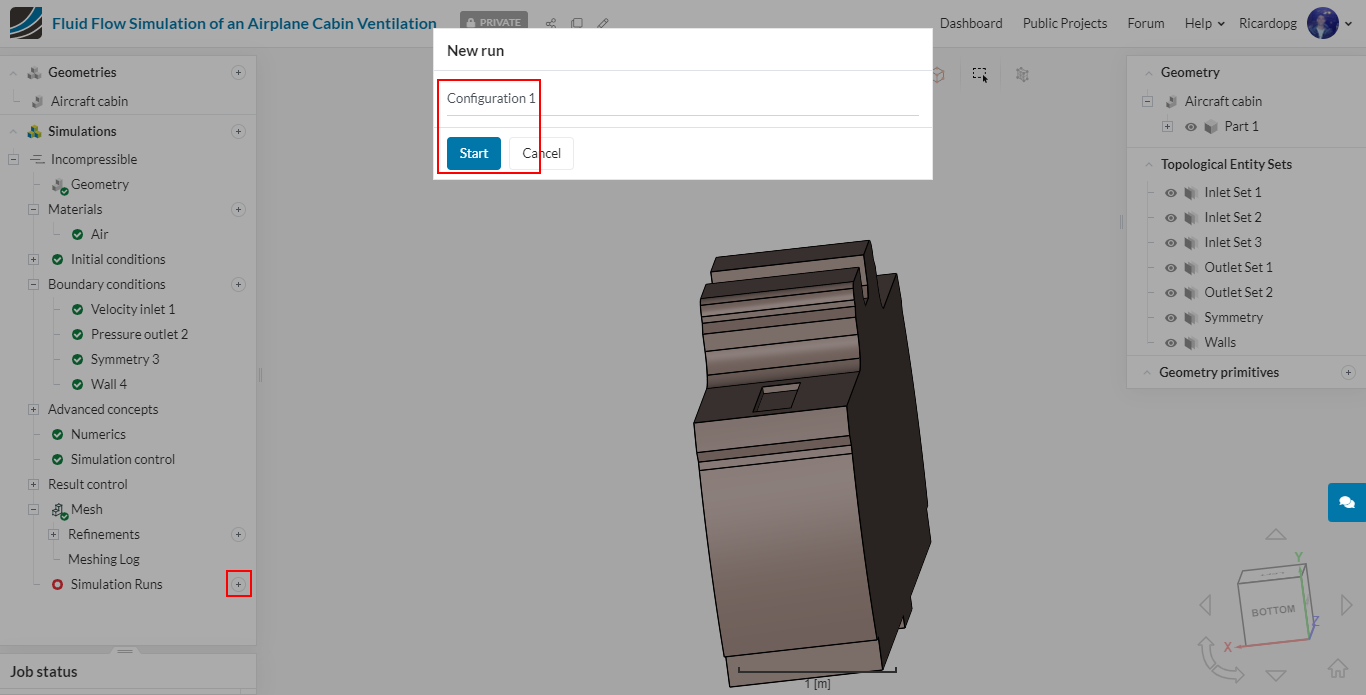Open the Meshing Log

104,559
